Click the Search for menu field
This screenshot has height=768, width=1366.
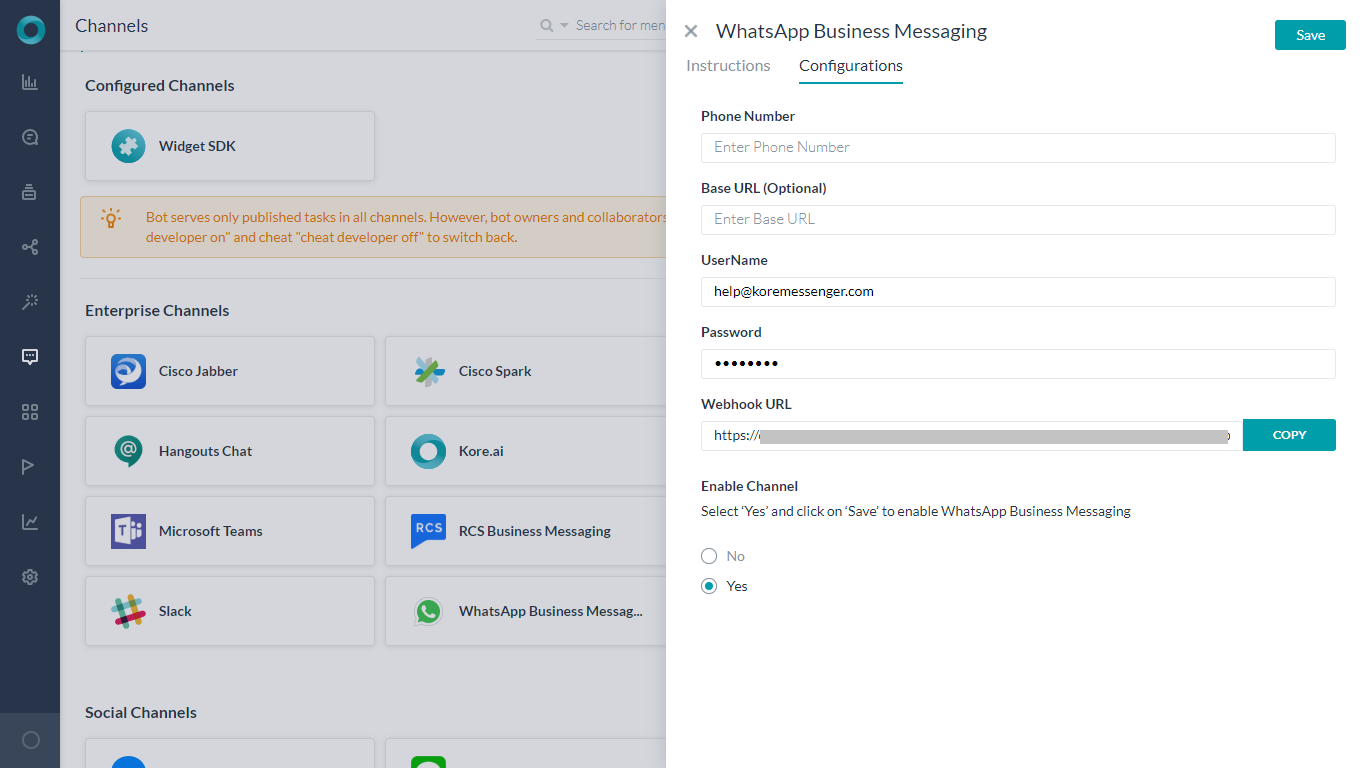click(620, 25)
